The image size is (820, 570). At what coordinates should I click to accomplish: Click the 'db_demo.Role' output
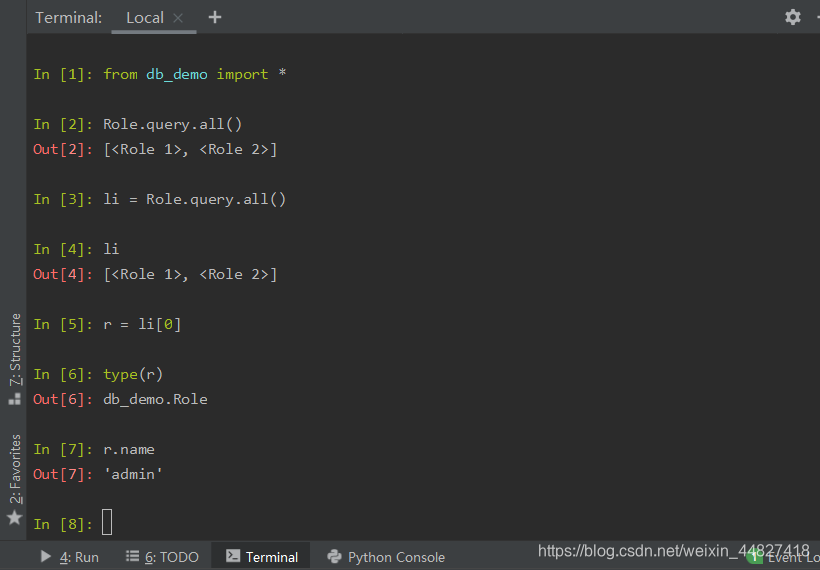pos(155,400)
